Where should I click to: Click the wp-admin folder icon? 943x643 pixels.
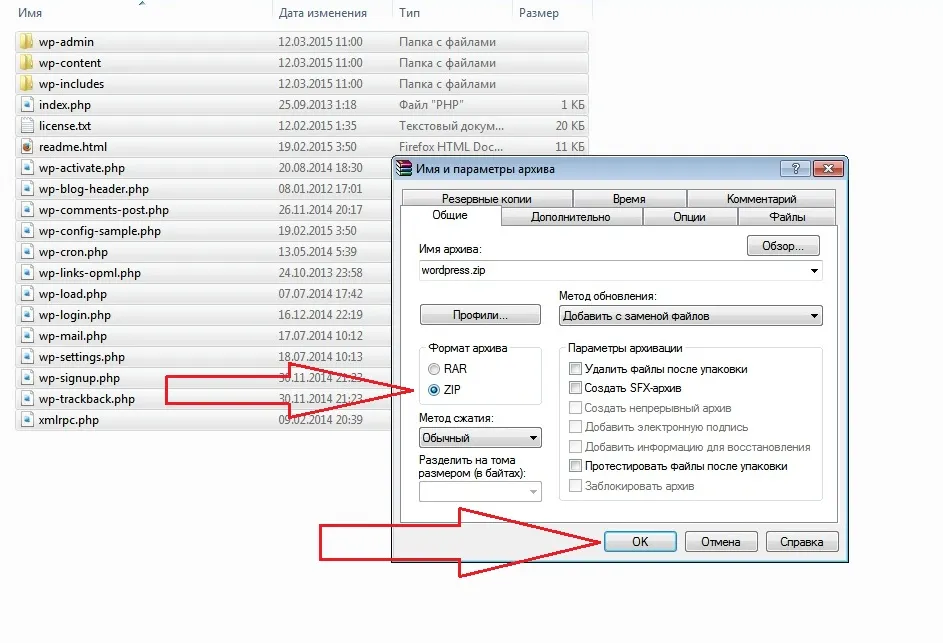coord(26,42)
